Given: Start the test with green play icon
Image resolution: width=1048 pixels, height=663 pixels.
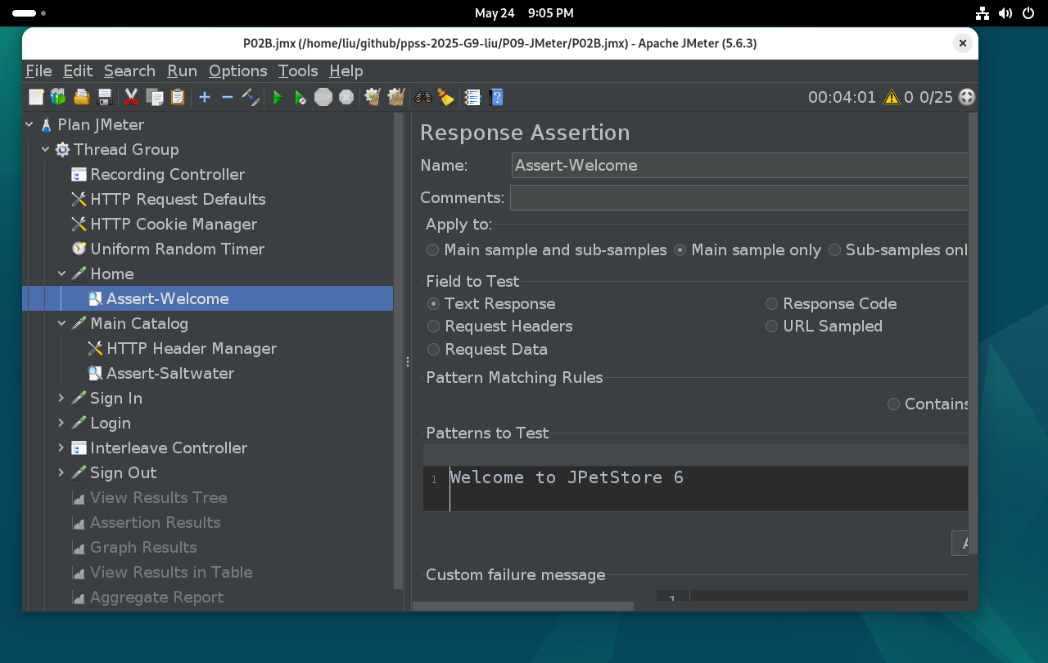Looking at the screenshot, I should pyautogui.click(x=277, y=98).
